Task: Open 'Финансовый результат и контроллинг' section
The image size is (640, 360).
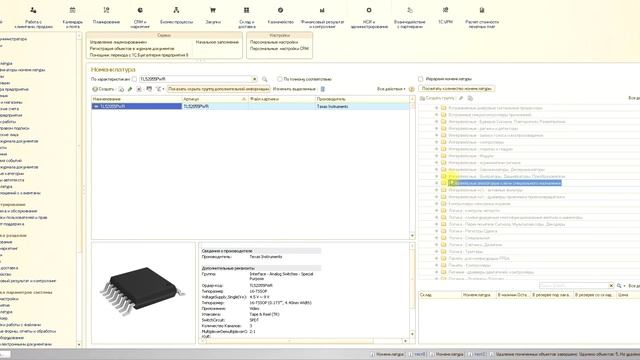Action: pyautogui.click(x=322, y=17)
